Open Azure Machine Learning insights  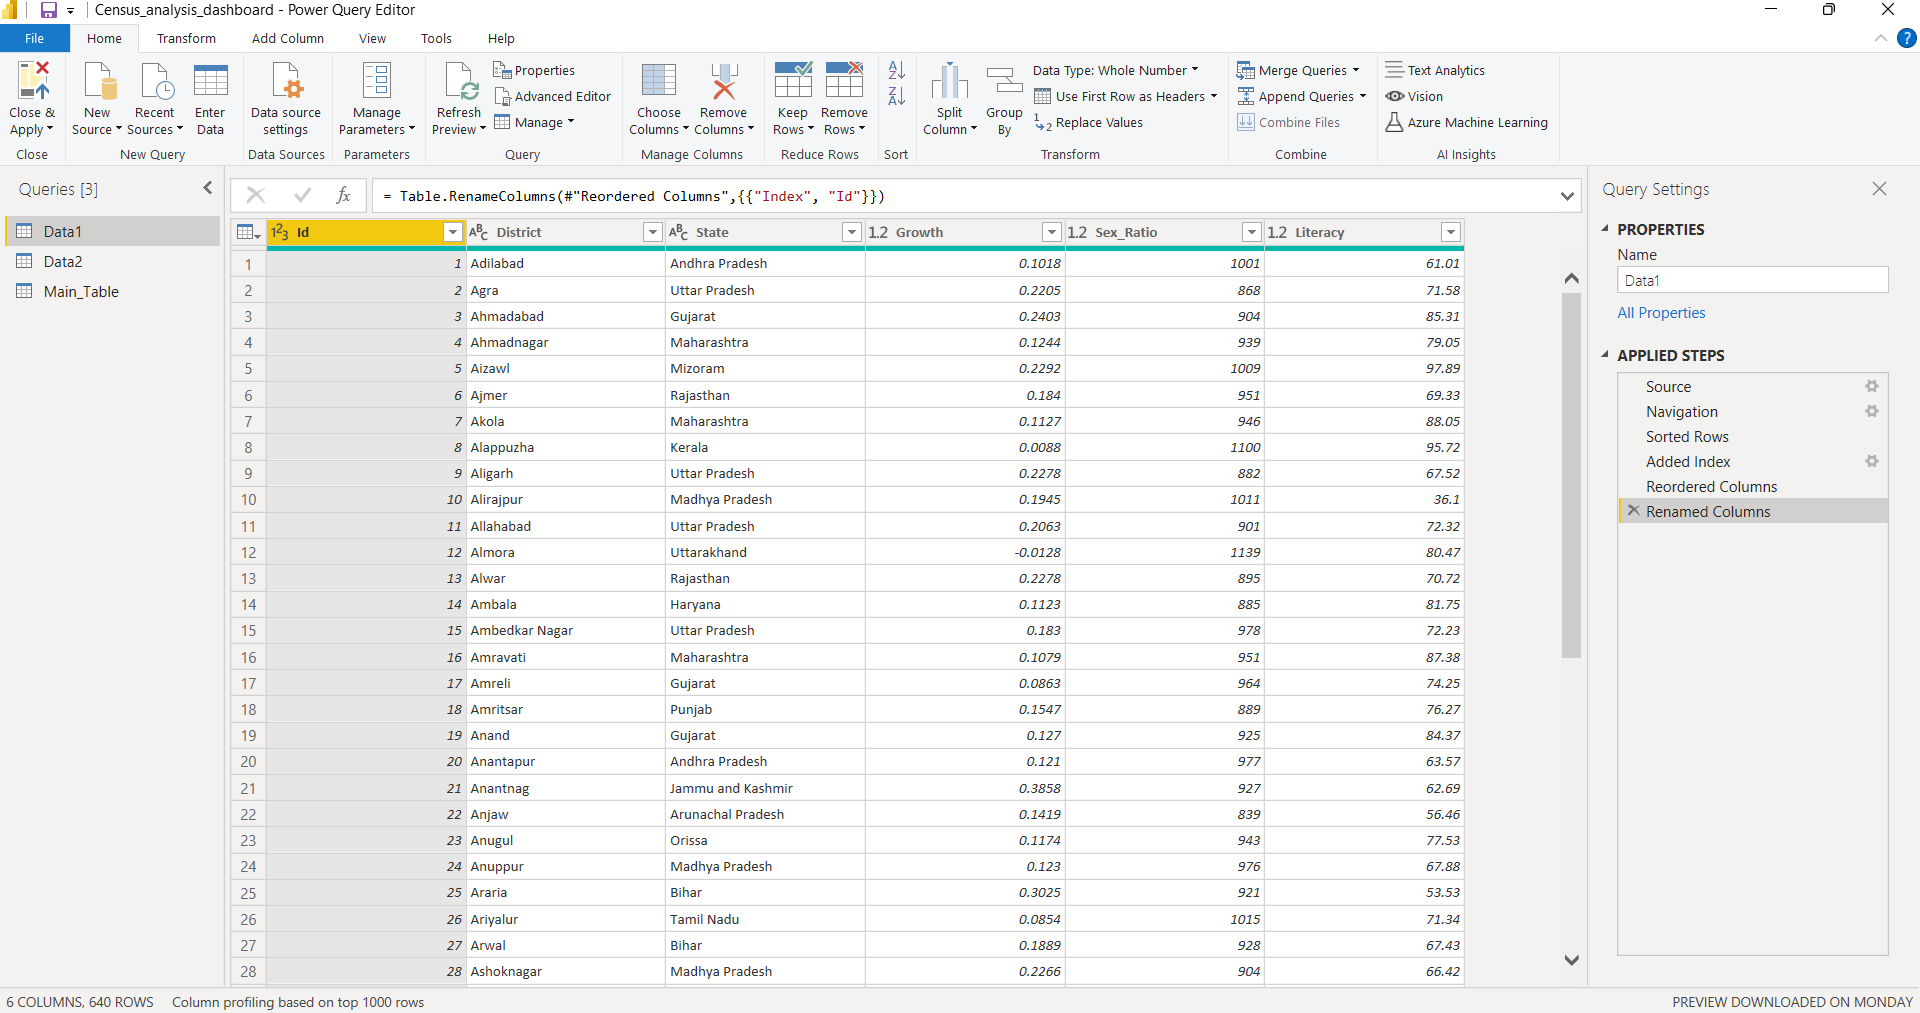(x=1467, y=122)
